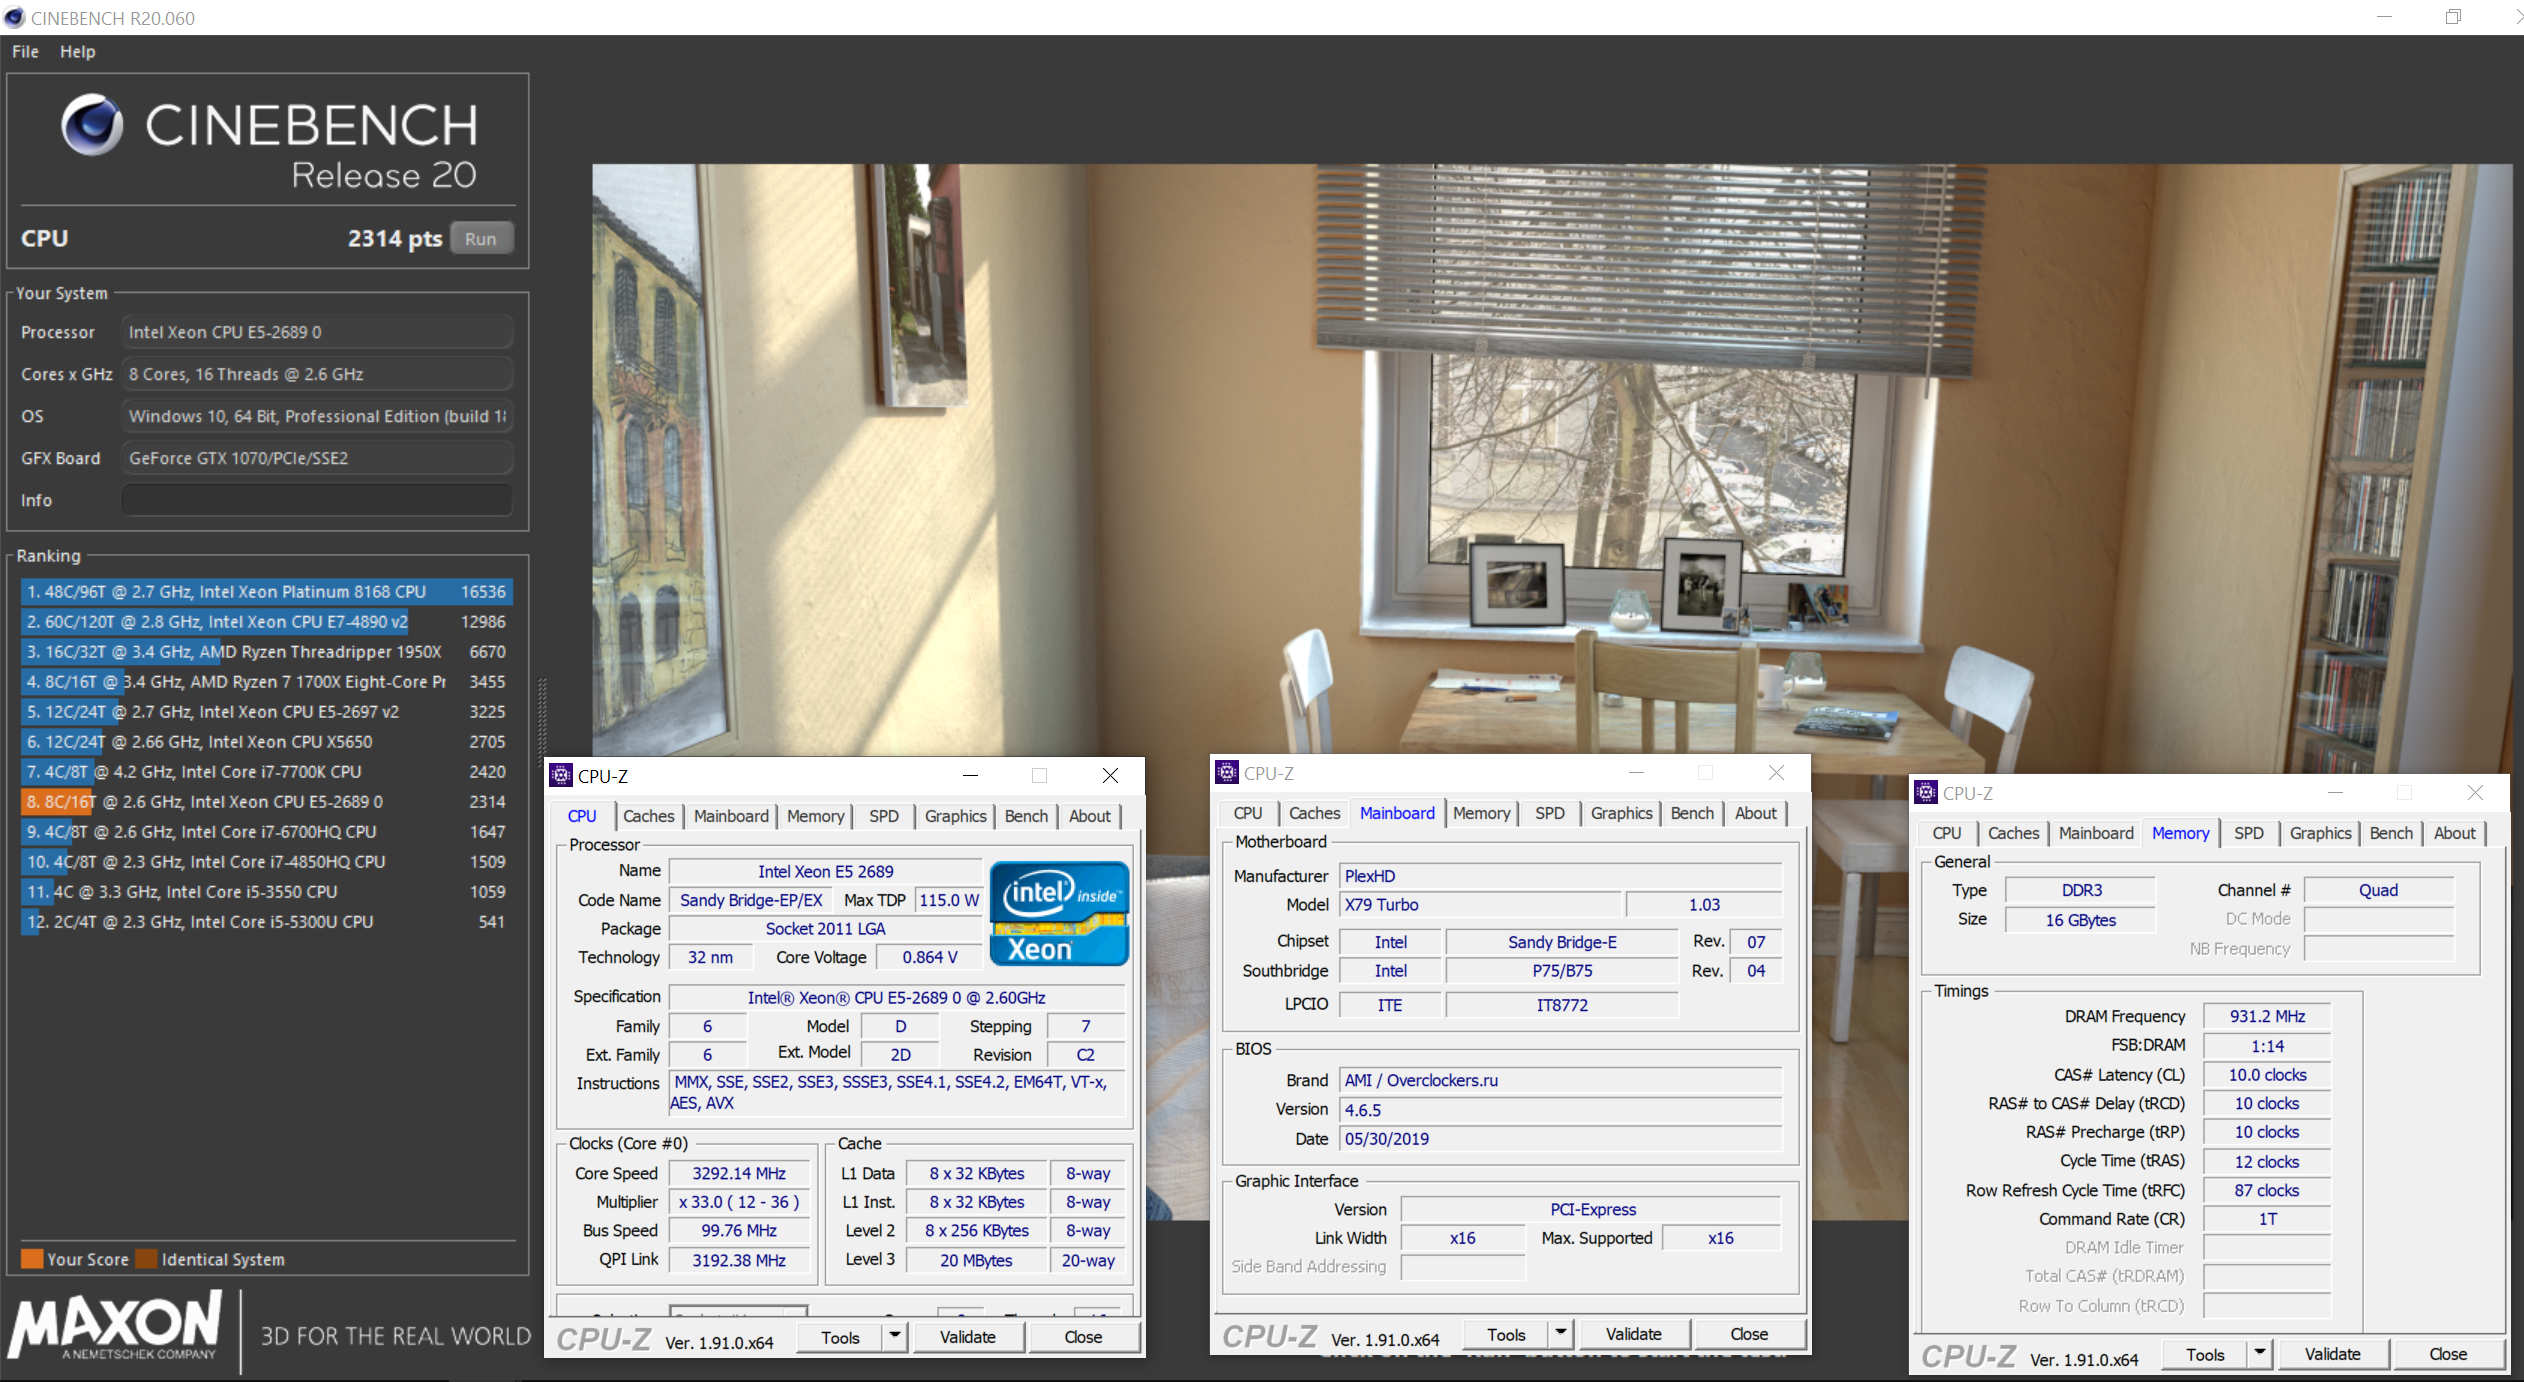Click the Cinebench sphere logo
The image size is (2524, 1382).
click(x=92, y=125)
